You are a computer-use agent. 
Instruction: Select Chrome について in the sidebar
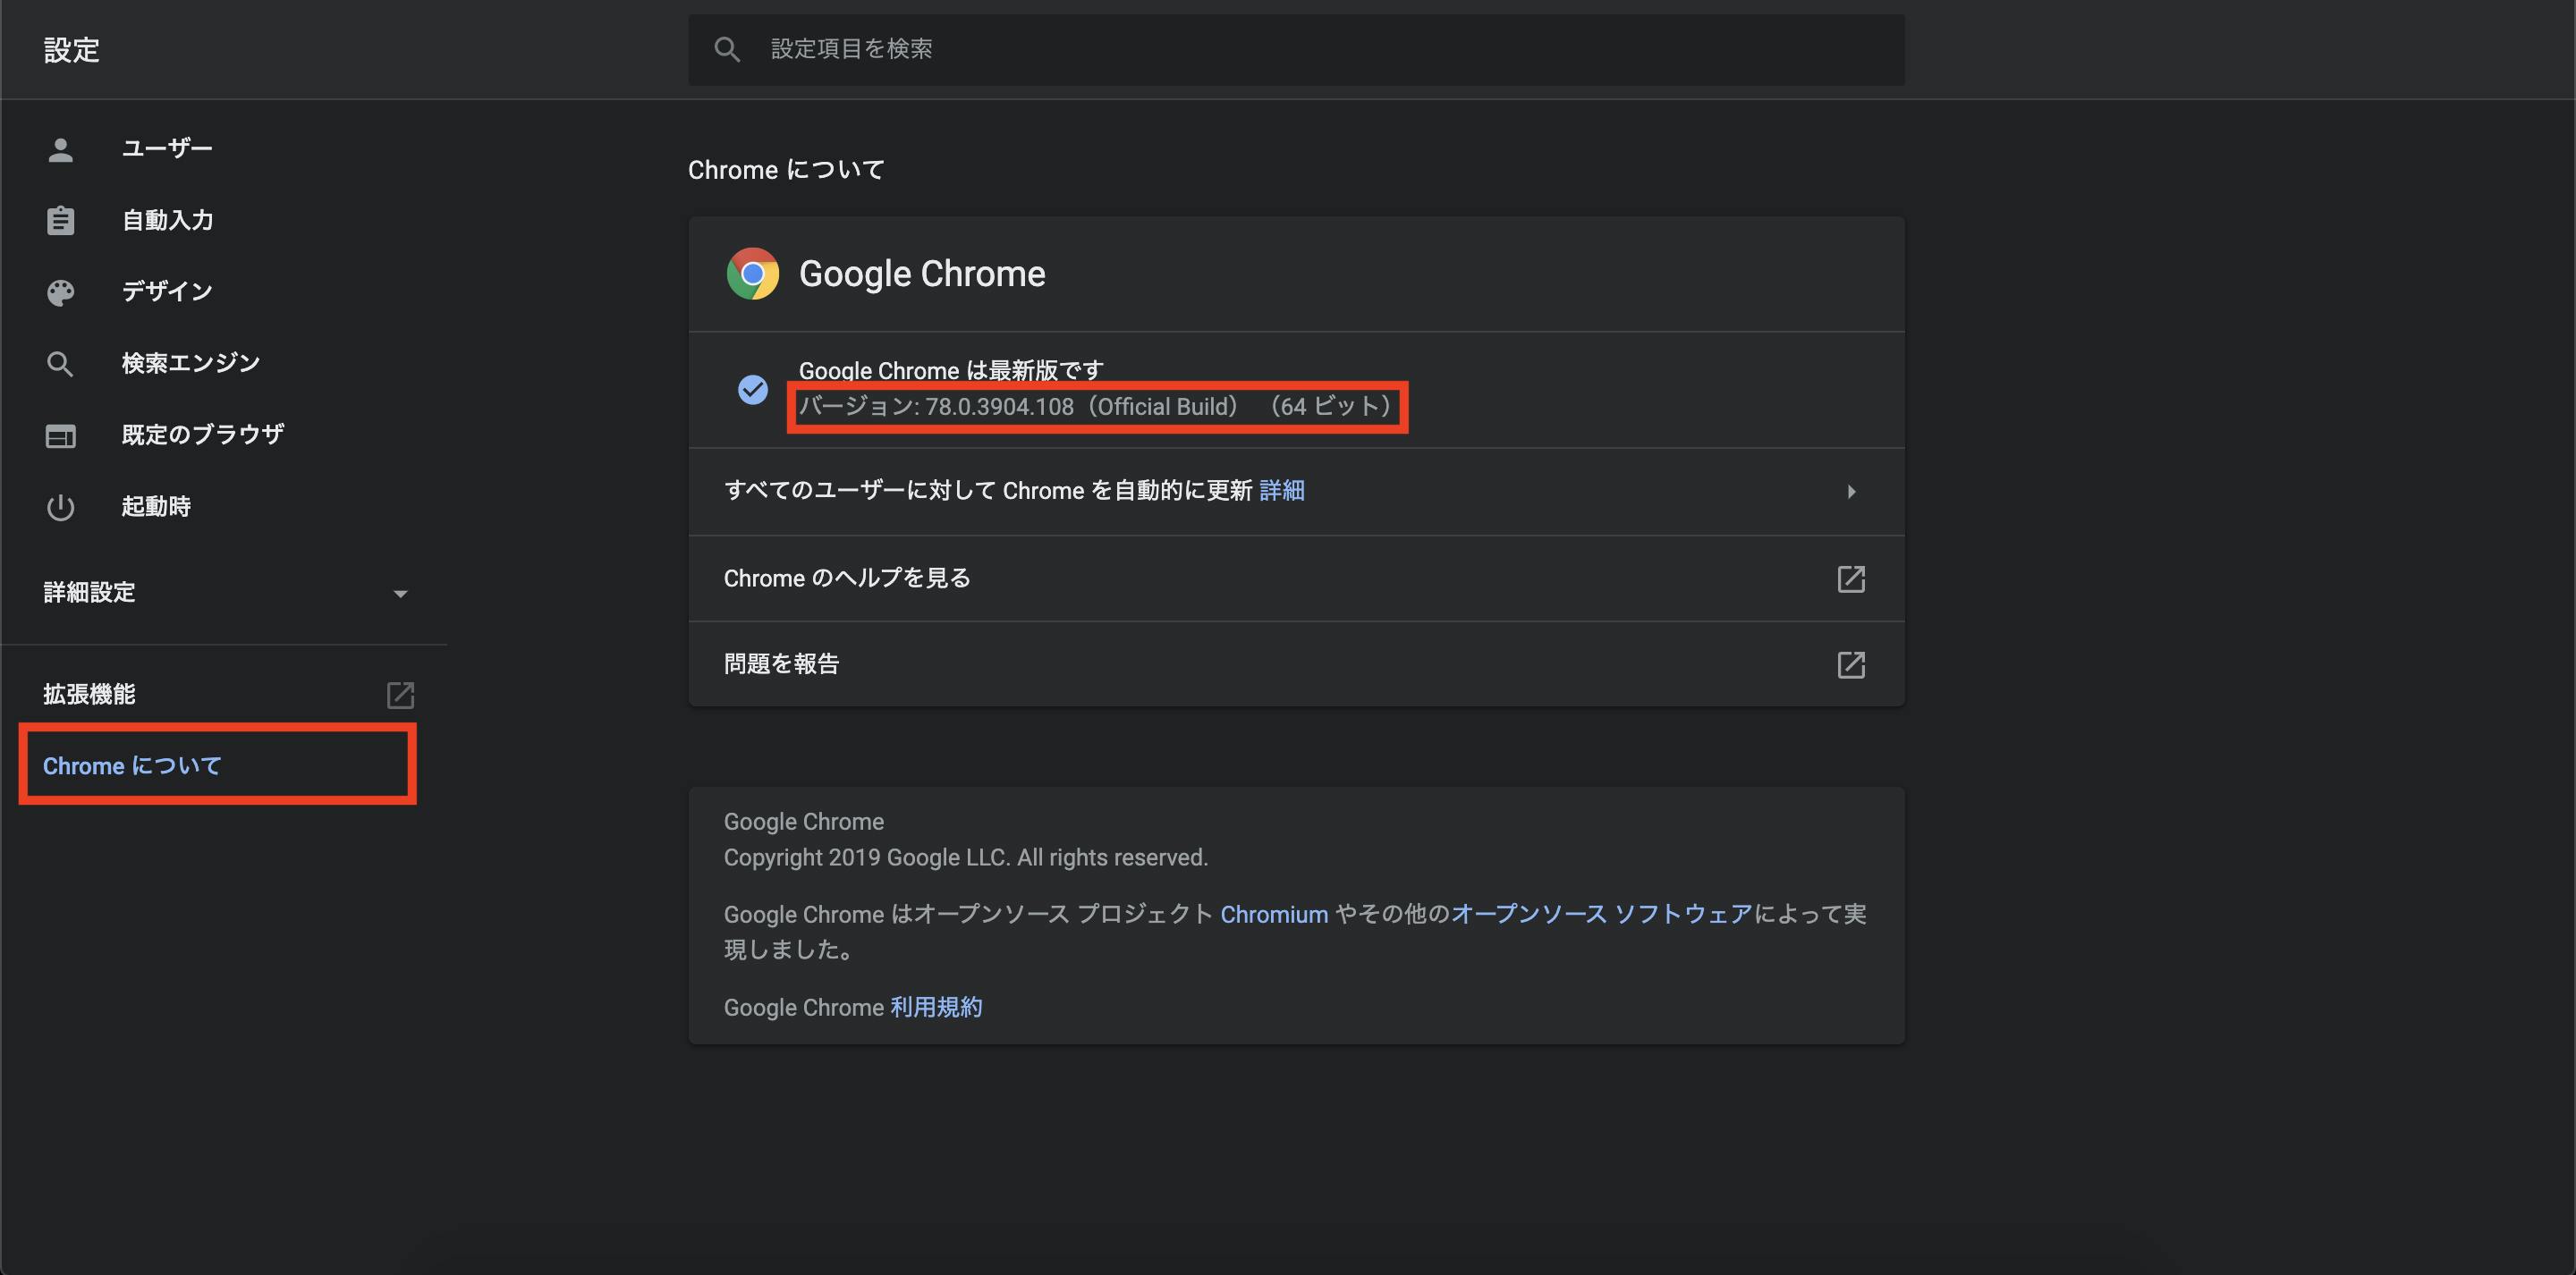132,765
